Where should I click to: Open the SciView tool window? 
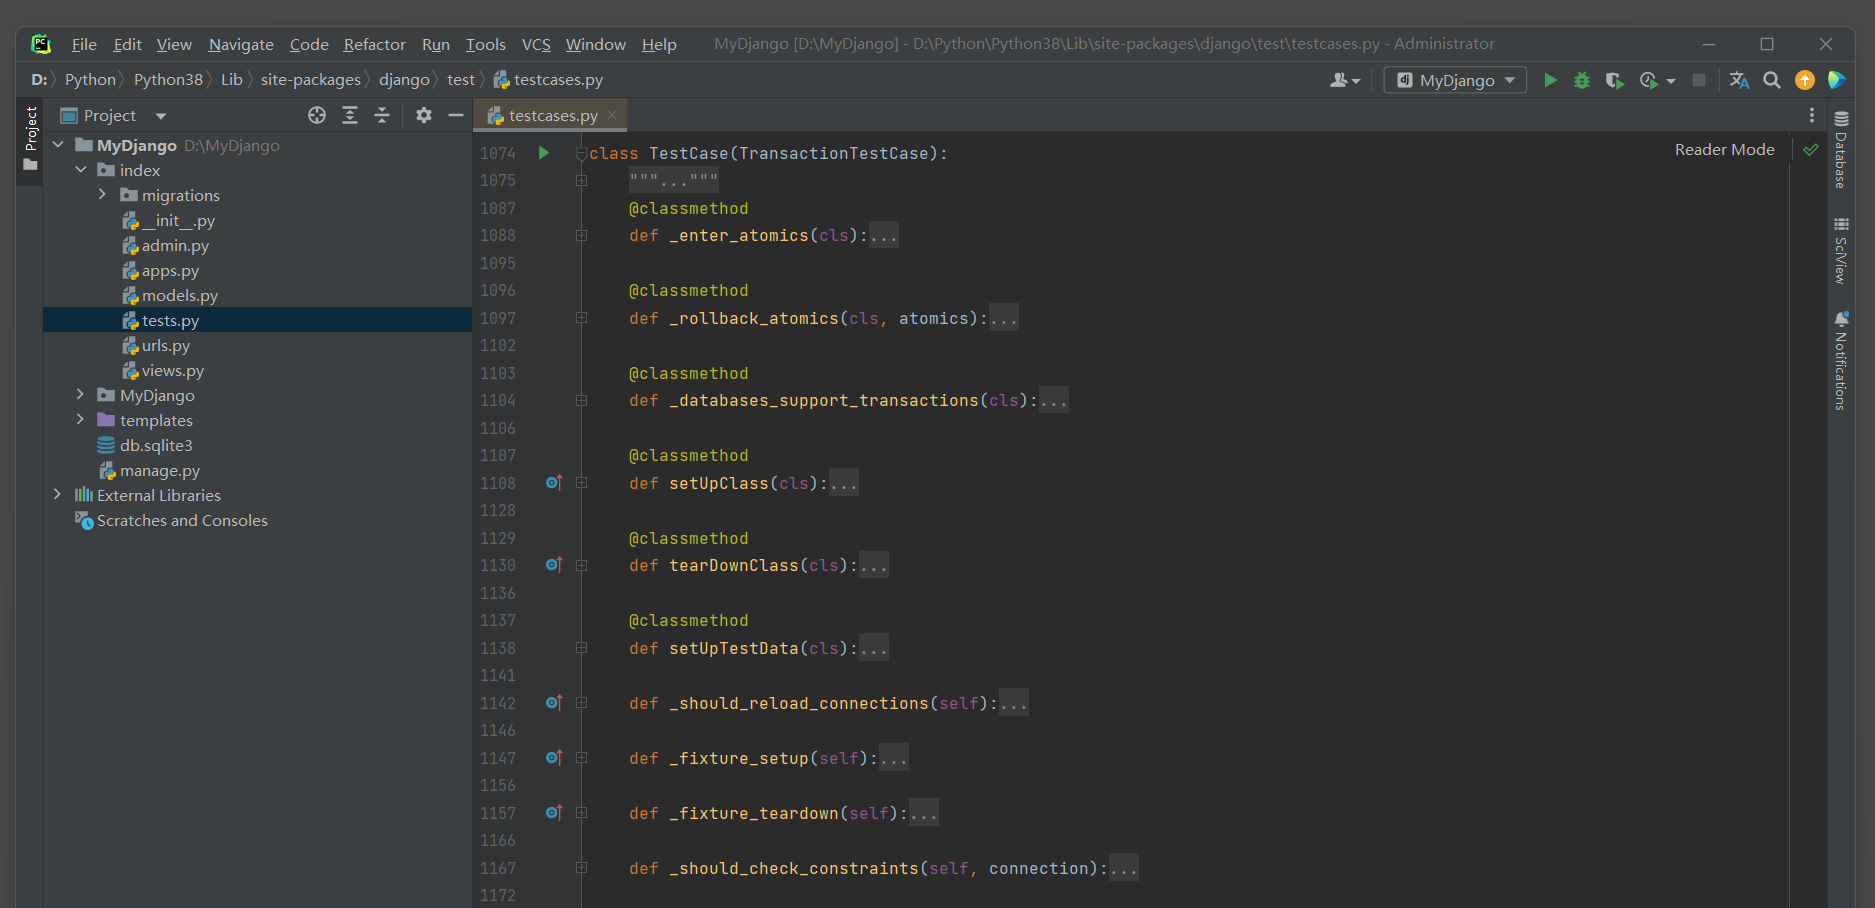tap(1841, 250)
